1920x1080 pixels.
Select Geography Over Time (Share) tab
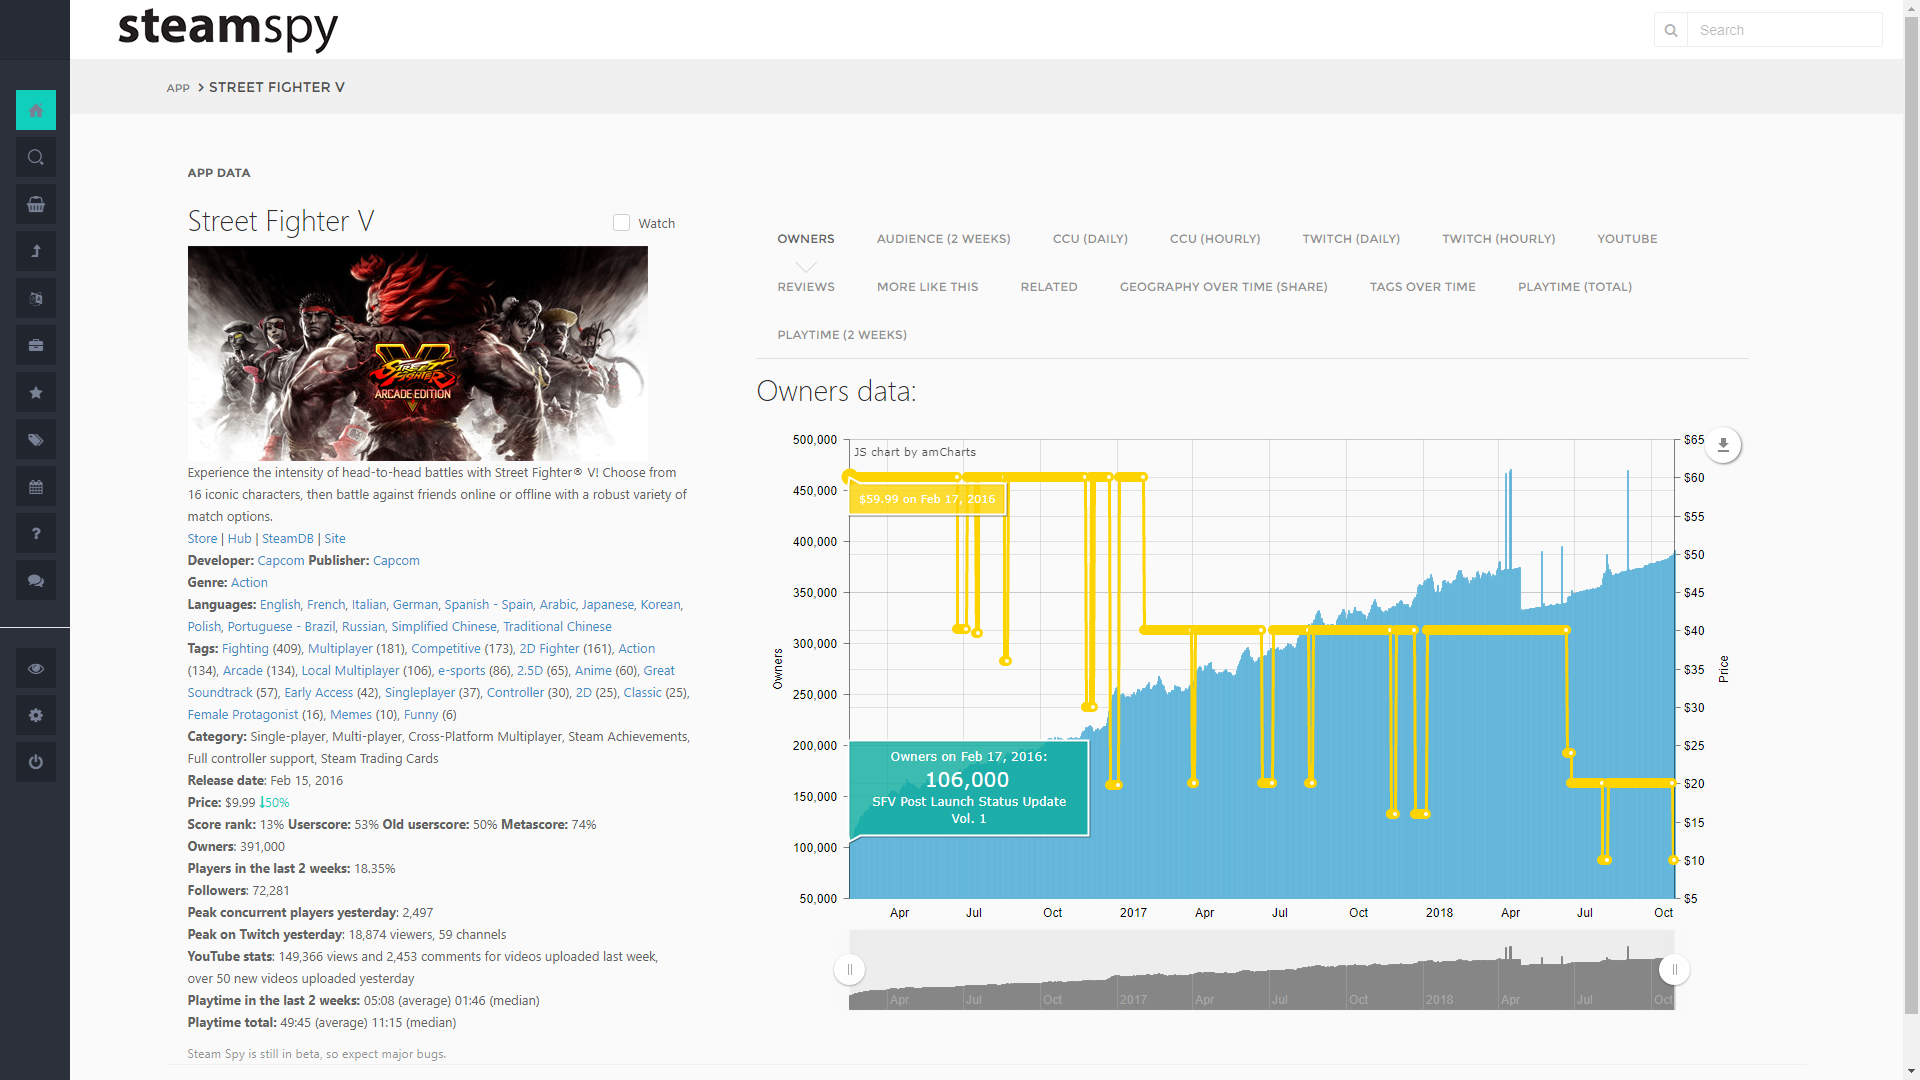point(1223,287)
